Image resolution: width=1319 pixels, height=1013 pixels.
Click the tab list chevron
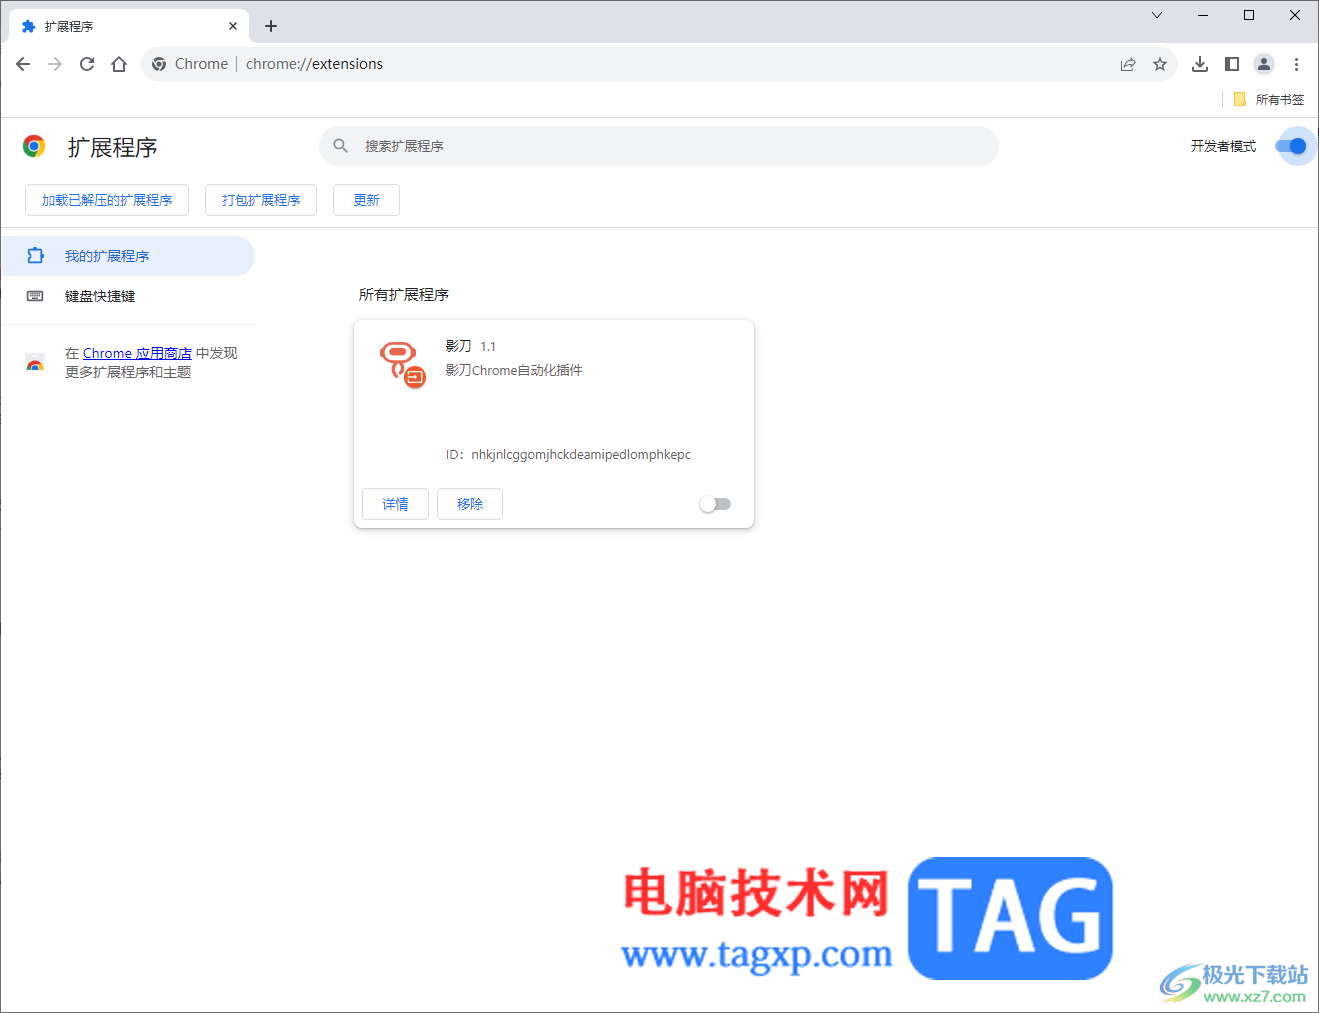pyautogui.click(x=1156, y=15)
